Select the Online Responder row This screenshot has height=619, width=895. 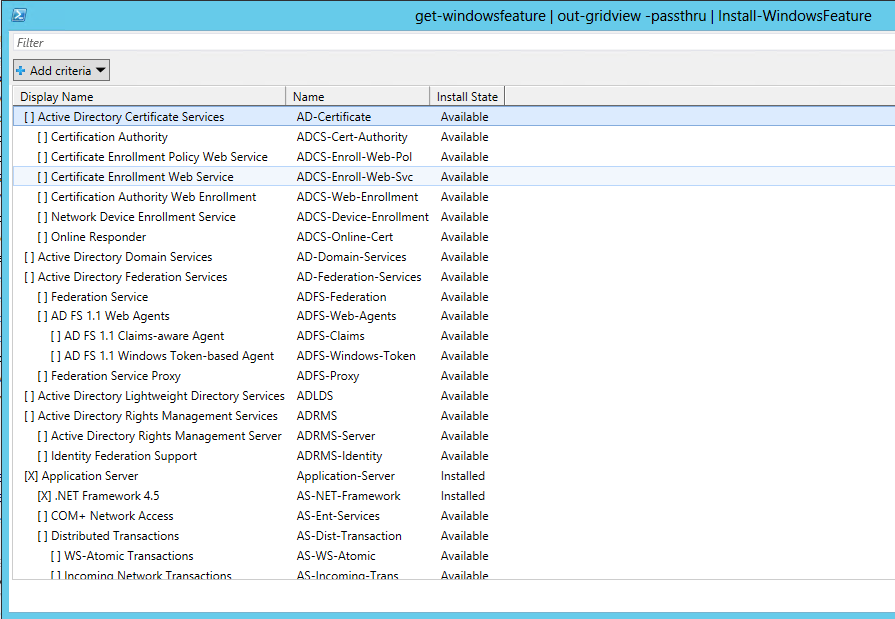click(98, 237)
